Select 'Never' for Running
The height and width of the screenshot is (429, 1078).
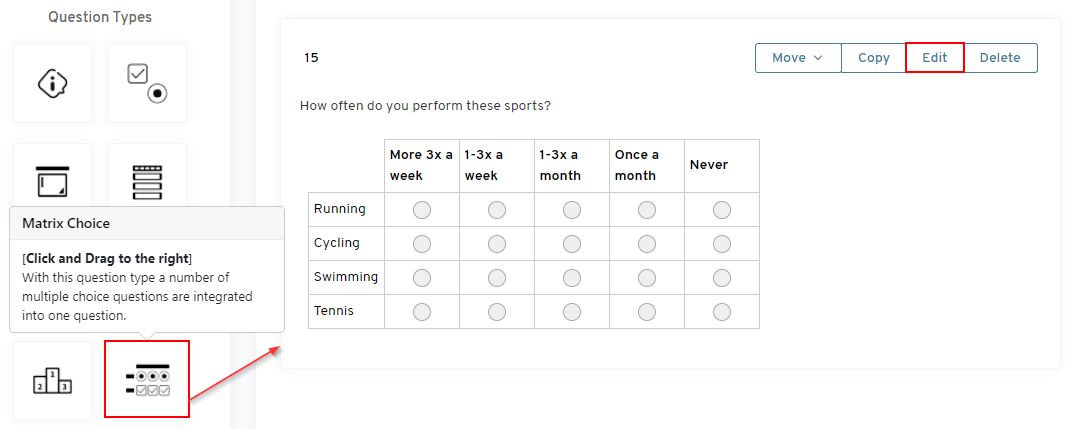[x=722, y=210]
